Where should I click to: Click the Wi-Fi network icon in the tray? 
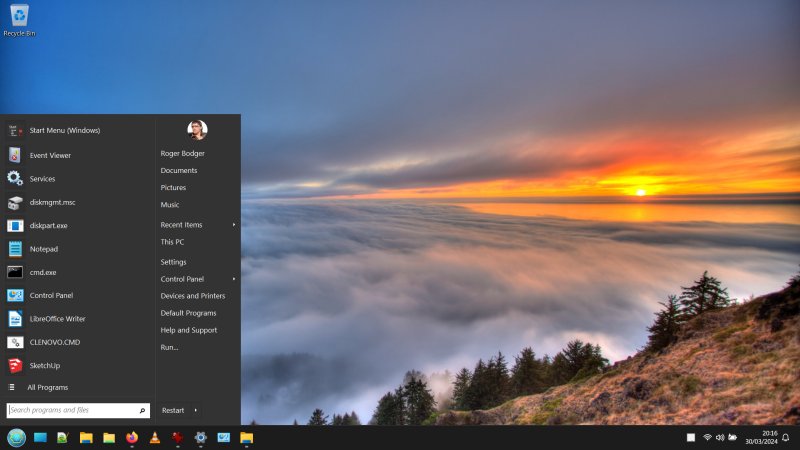coord(707,438)
